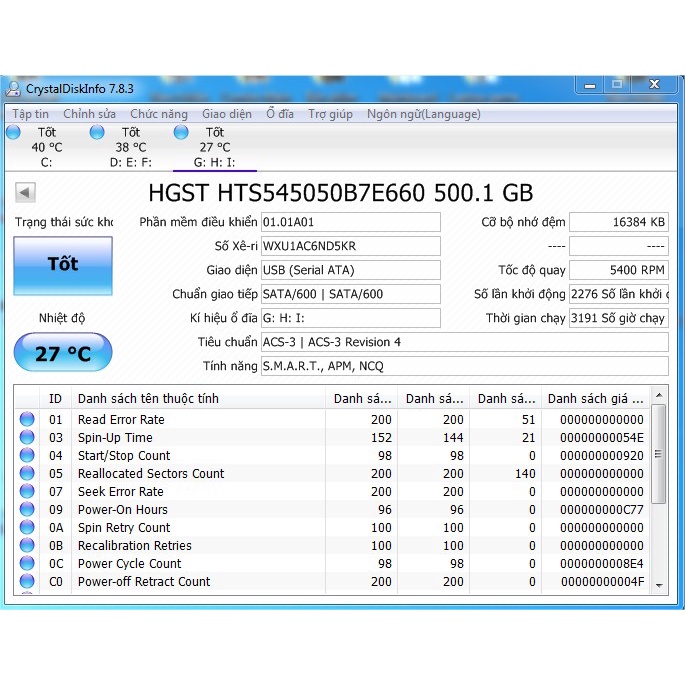Click scroll down arrow of attribute list
The height and width of the screenshot is (685, 685).
point(659,585)
